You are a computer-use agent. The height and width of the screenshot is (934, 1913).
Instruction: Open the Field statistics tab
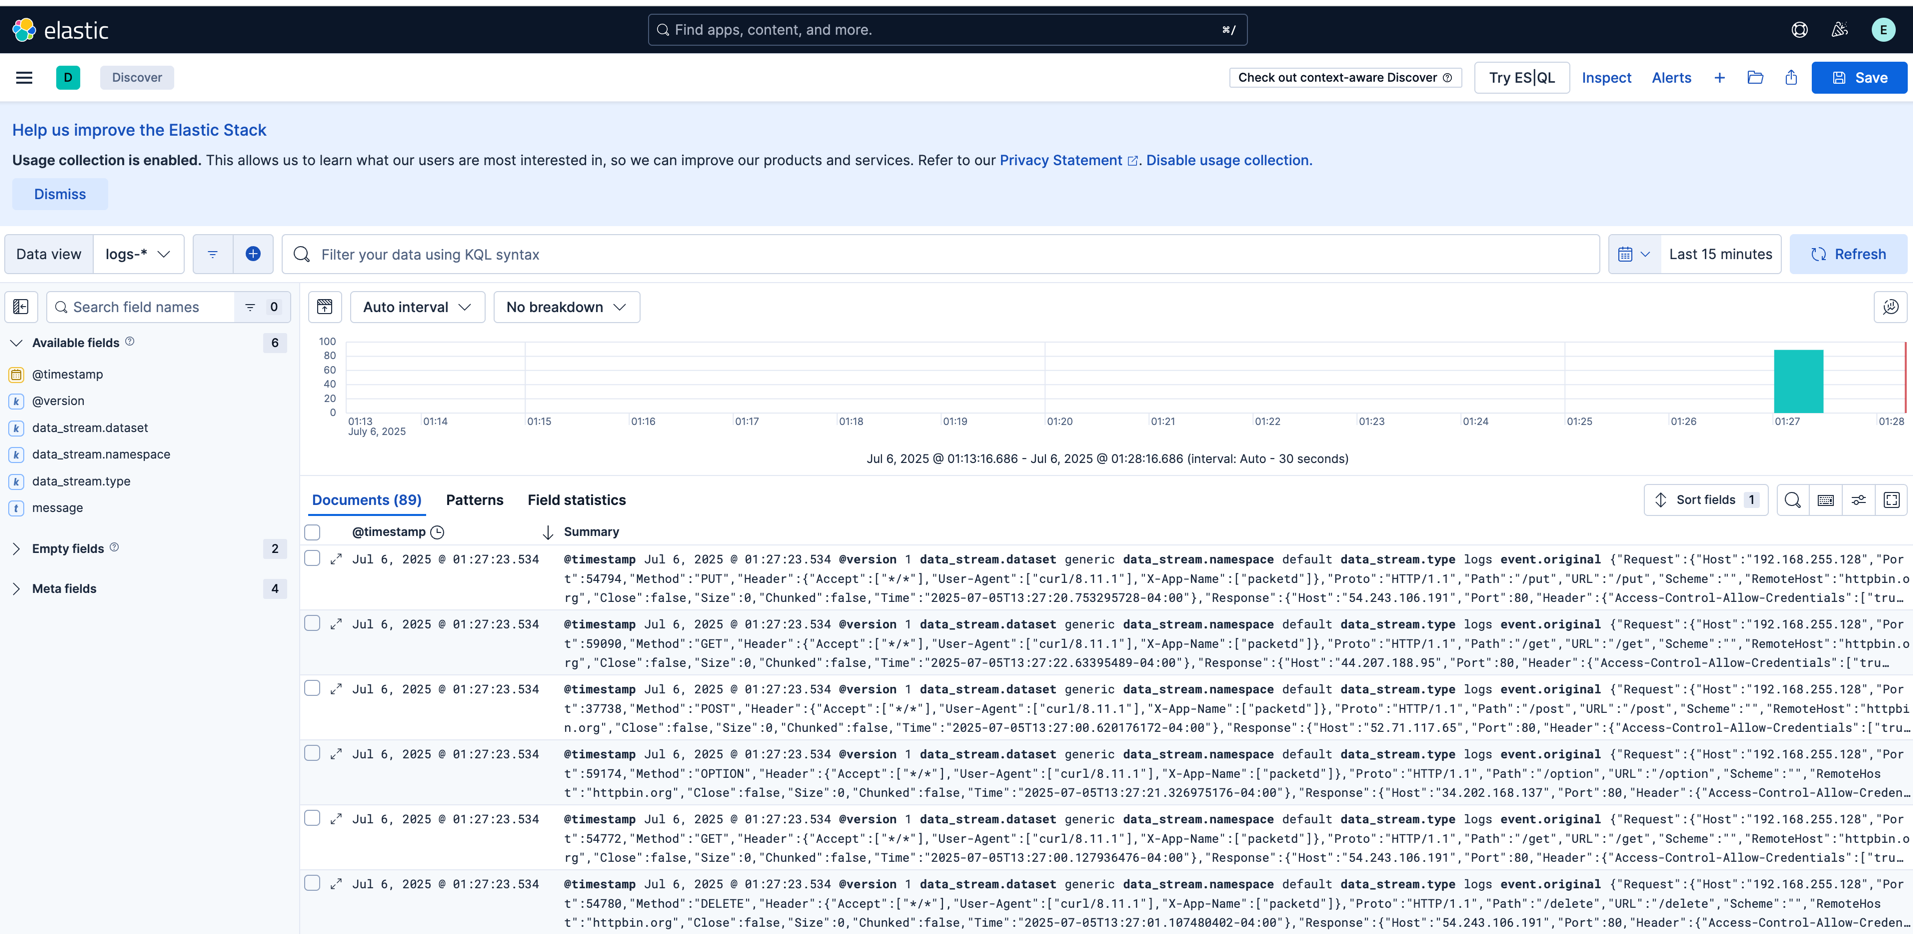click(575, 500)
